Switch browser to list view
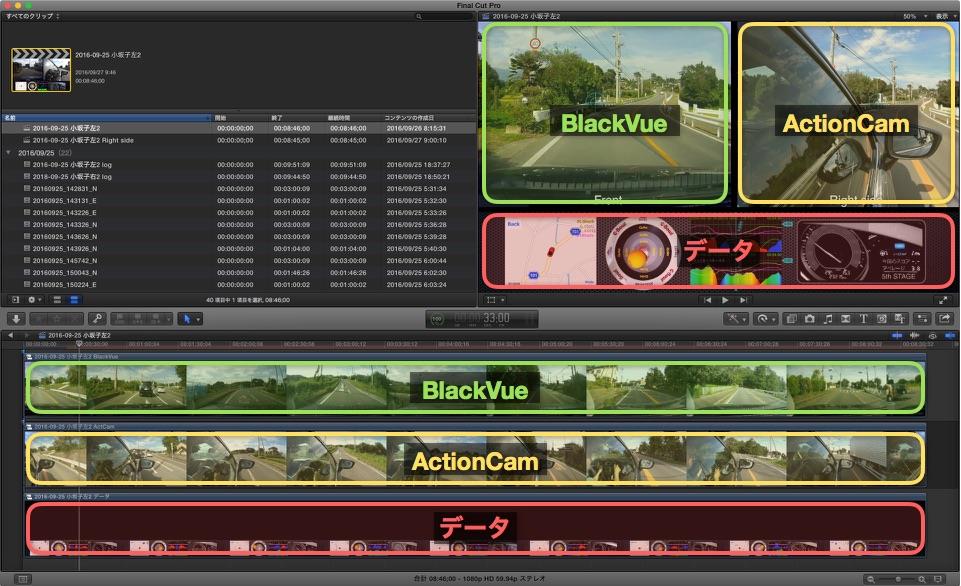961x586 pixels. coord(74,300)
